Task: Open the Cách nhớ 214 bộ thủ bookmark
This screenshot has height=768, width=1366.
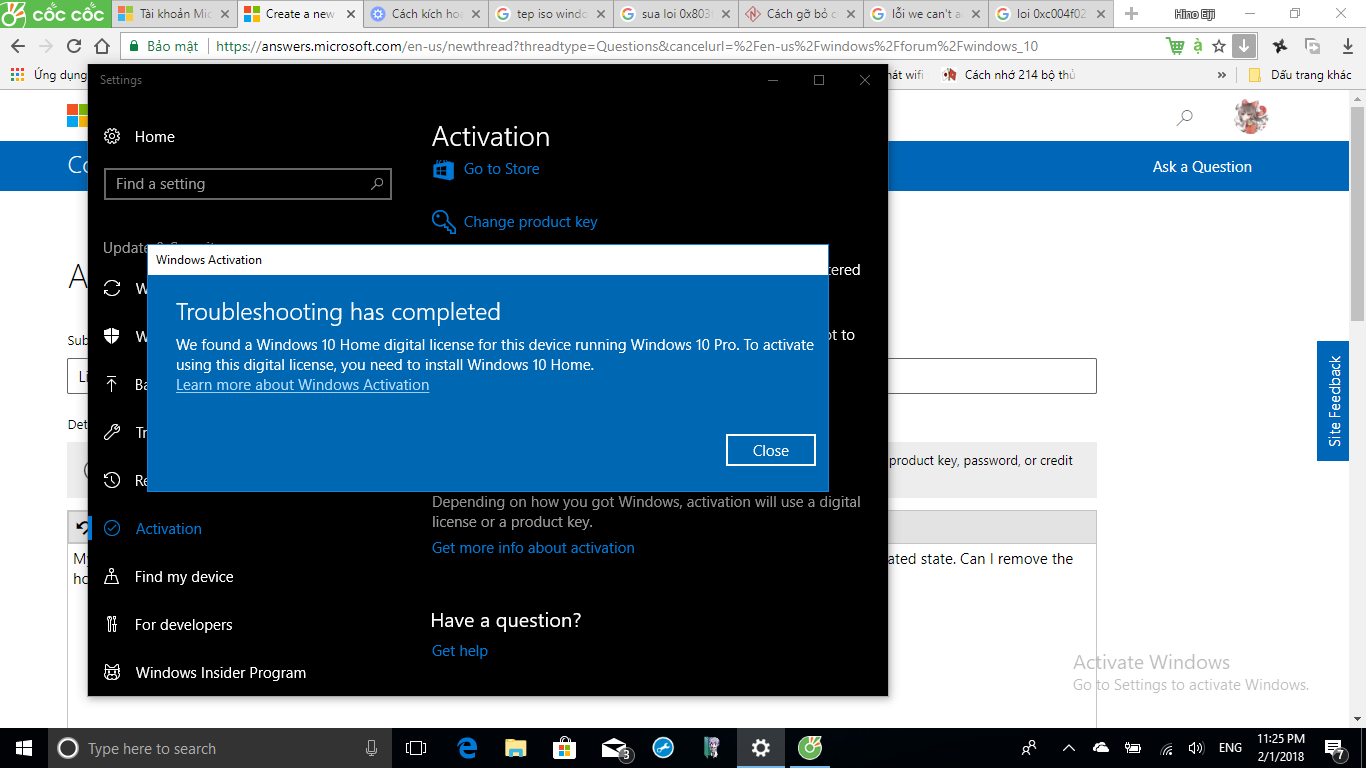Action: click(x=1010, y=75)
